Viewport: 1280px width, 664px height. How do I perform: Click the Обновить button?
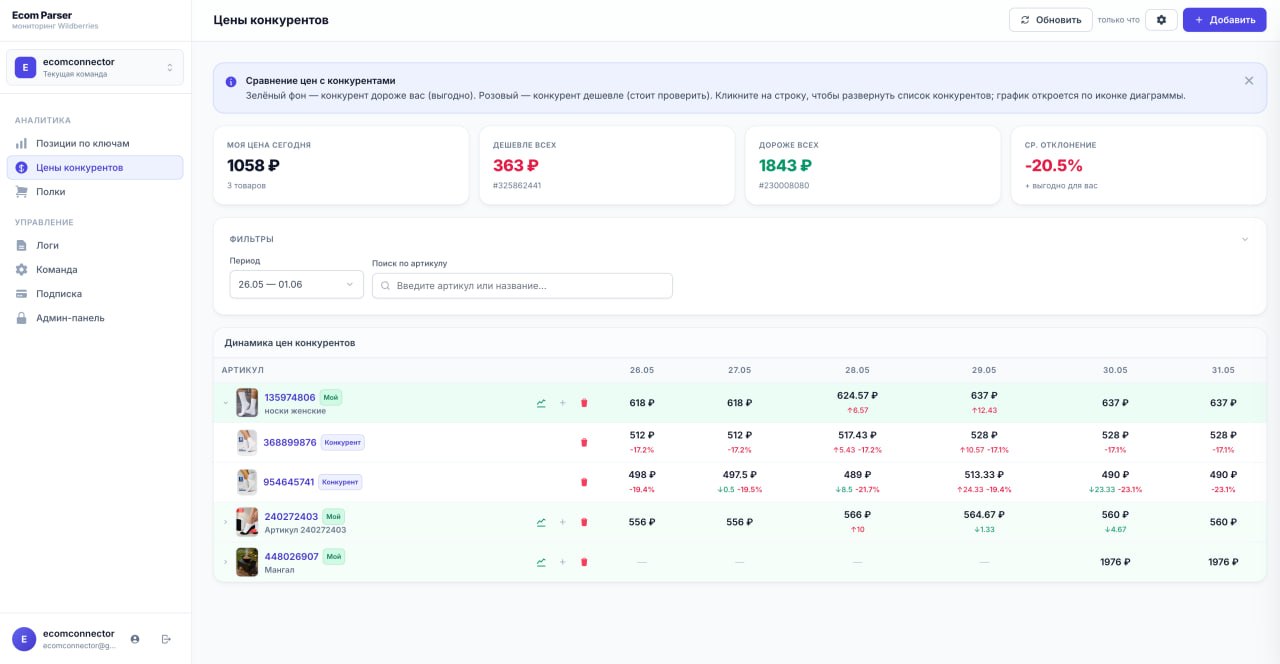(1051, 20)
